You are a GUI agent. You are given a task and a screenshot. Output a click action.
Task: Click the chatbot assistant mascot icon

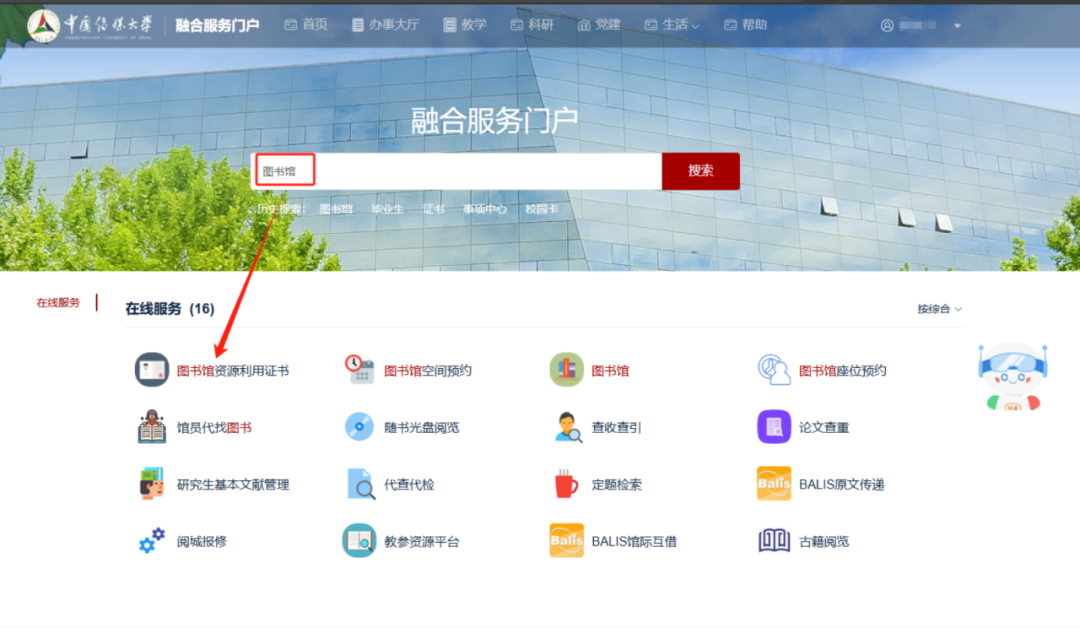pos(1013,375)
